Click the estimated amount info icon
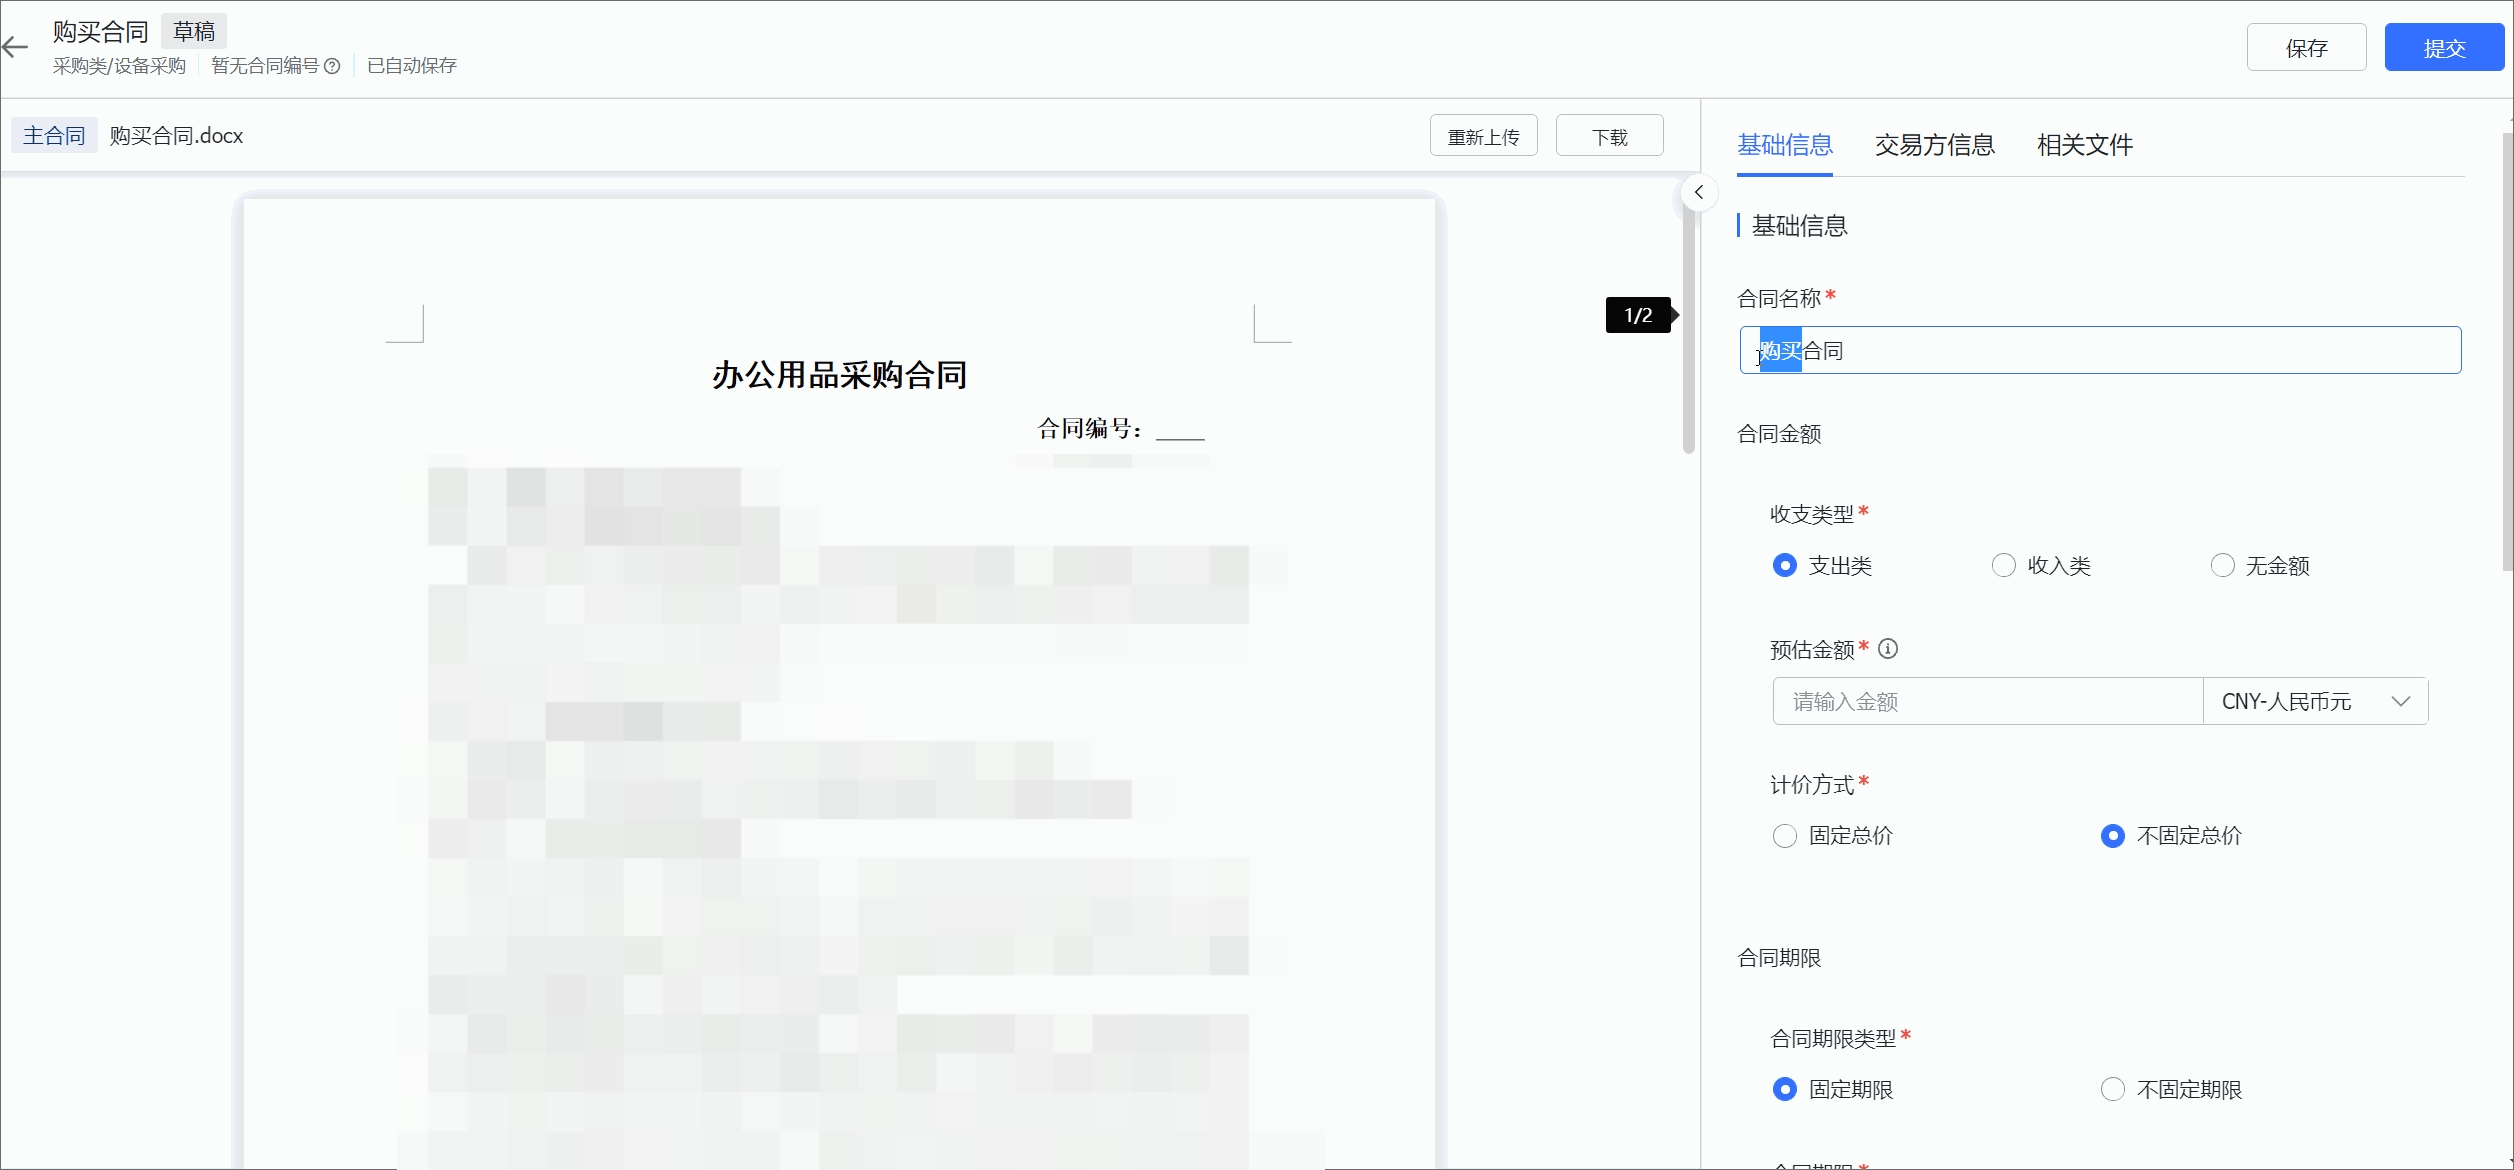 click(1888, 649)
